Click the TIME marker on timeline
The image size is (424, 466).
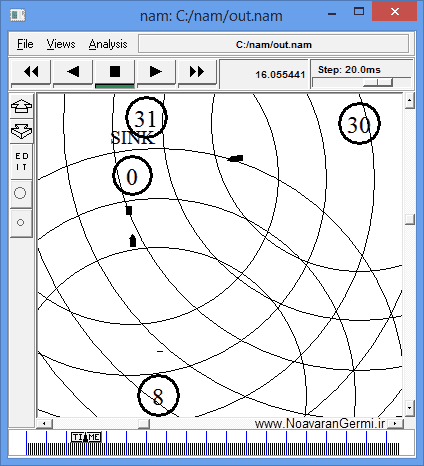click(x=86, y=437)
